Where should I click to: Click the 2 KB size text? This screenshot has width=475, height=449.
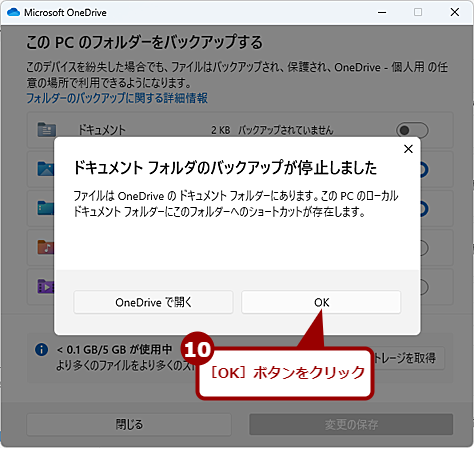click(x=221, y=130)
